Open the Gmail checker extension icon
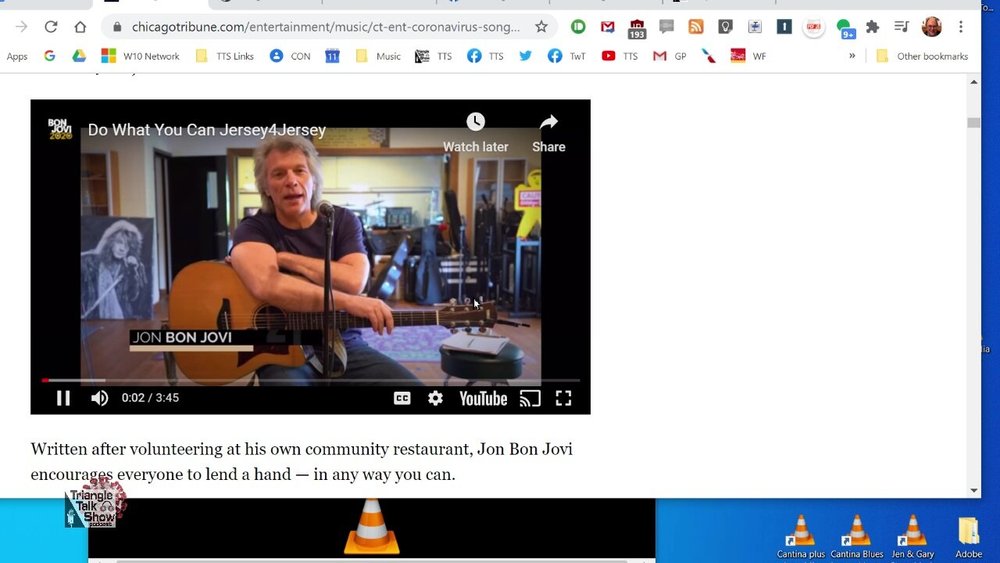This screenshot has height=563, width=1000. pyautogui.click(x=607, y=27)
